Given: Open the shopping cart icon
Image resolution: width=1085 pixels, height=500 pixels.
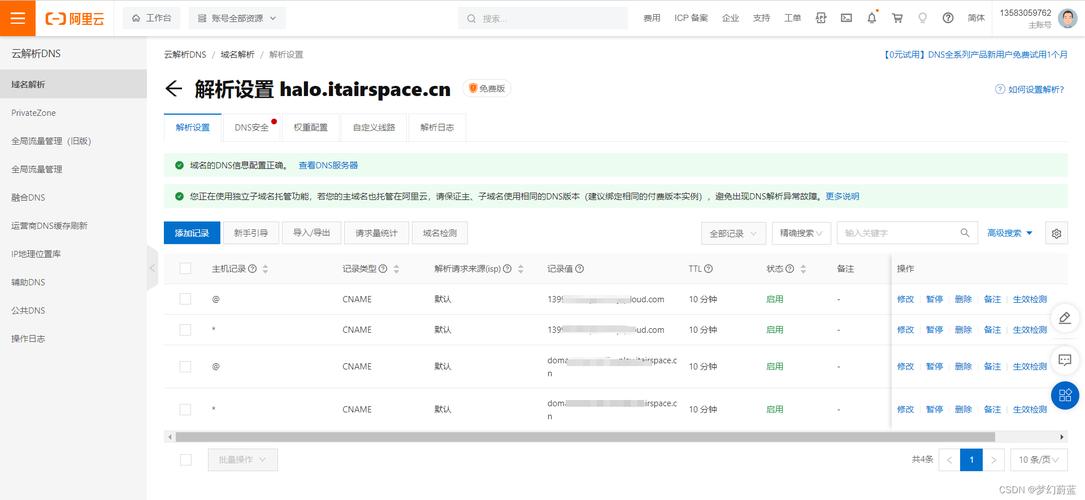Looking at the screenshot, I should coord(897,19).
